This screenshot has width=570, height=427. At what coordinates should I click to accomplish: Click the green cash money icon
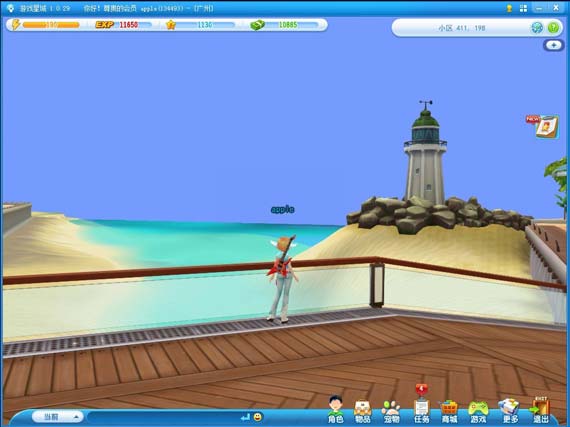pyautogui.click(x=257, y=25)
